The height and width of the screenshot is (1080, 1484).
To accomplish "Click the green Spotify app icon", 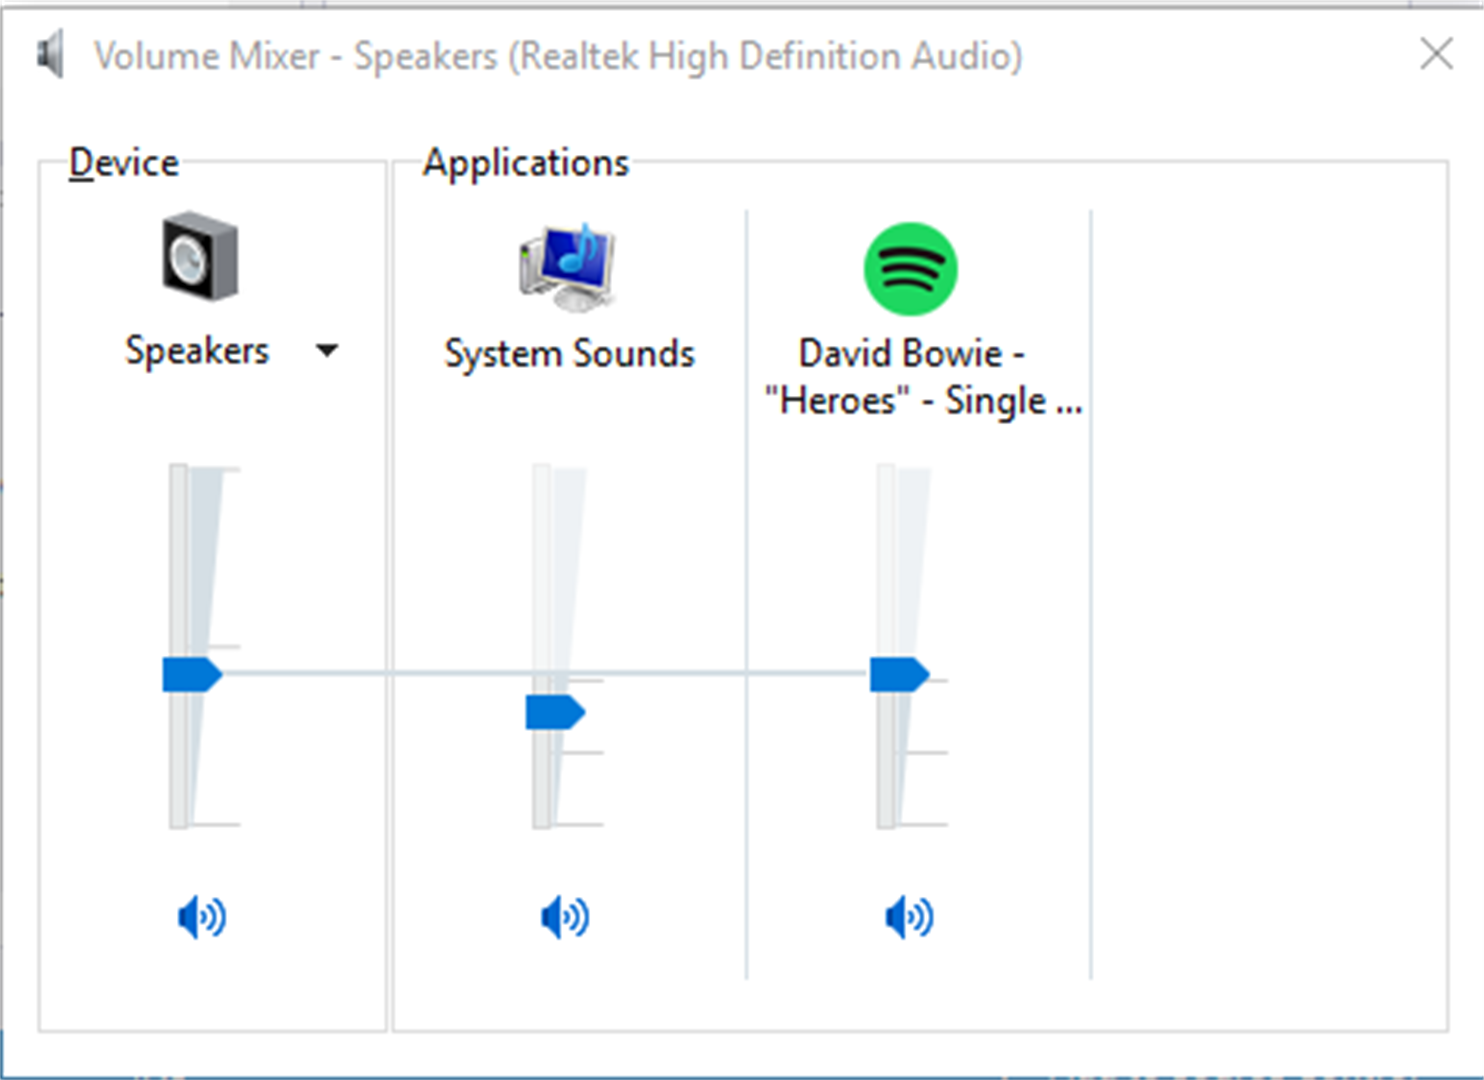I will click(x=910, y=269).
